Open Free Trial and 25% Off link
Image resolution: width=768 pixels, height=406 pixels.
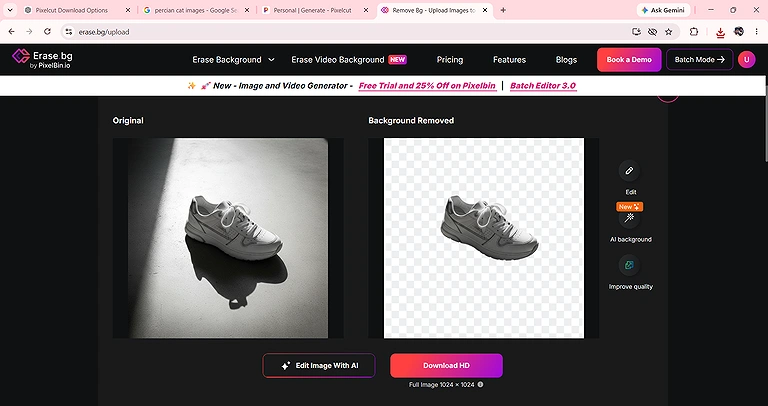(x=427, y=86)
